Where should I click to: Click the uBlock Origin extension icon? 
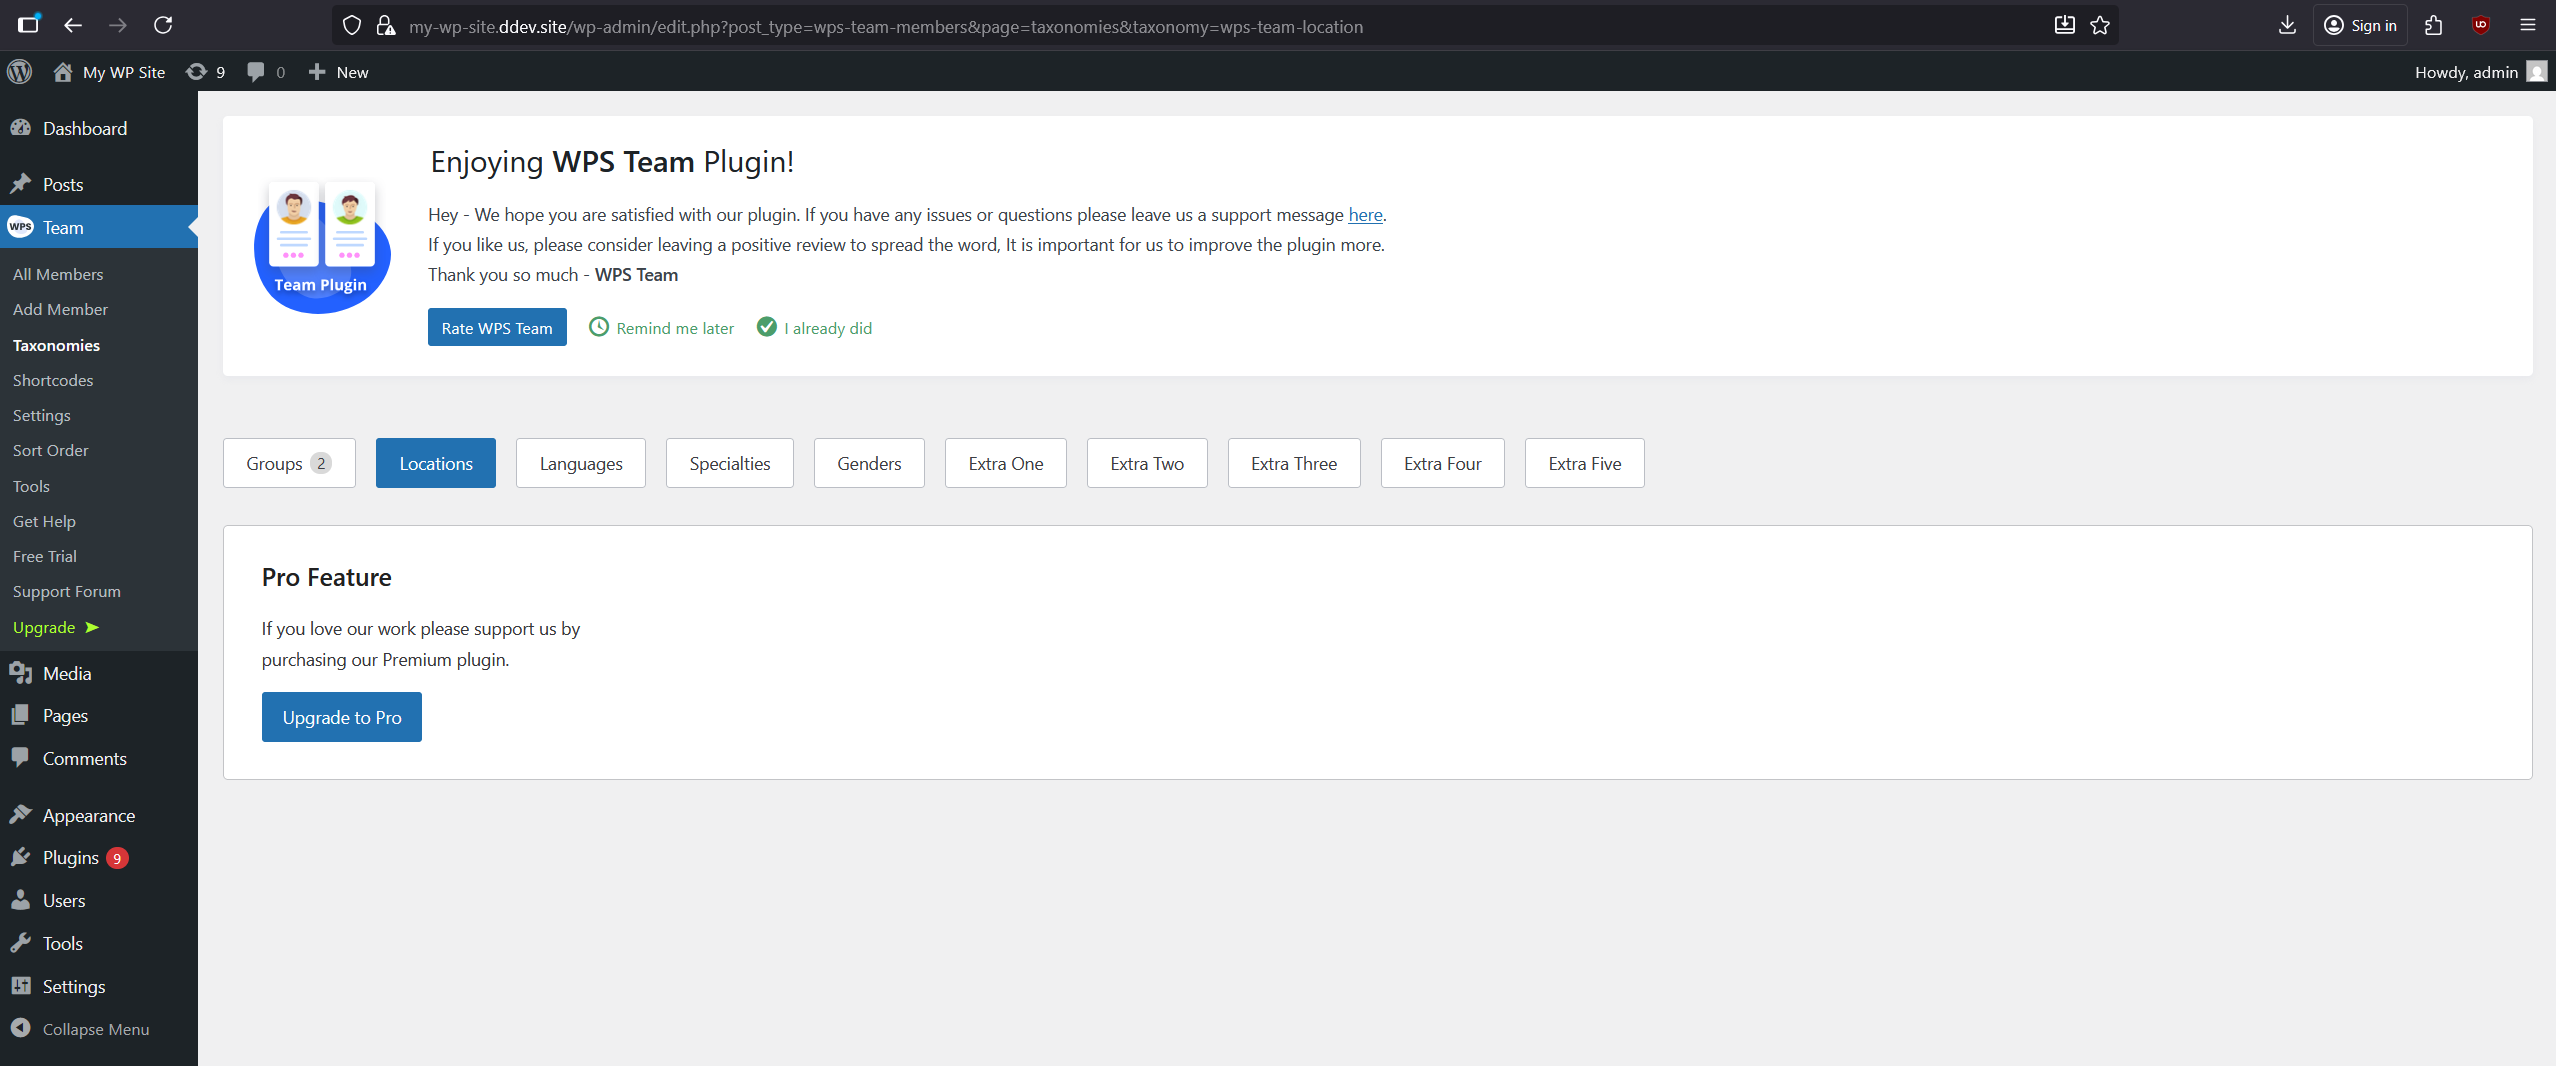pyautogui.click(x=2480, y=25)
